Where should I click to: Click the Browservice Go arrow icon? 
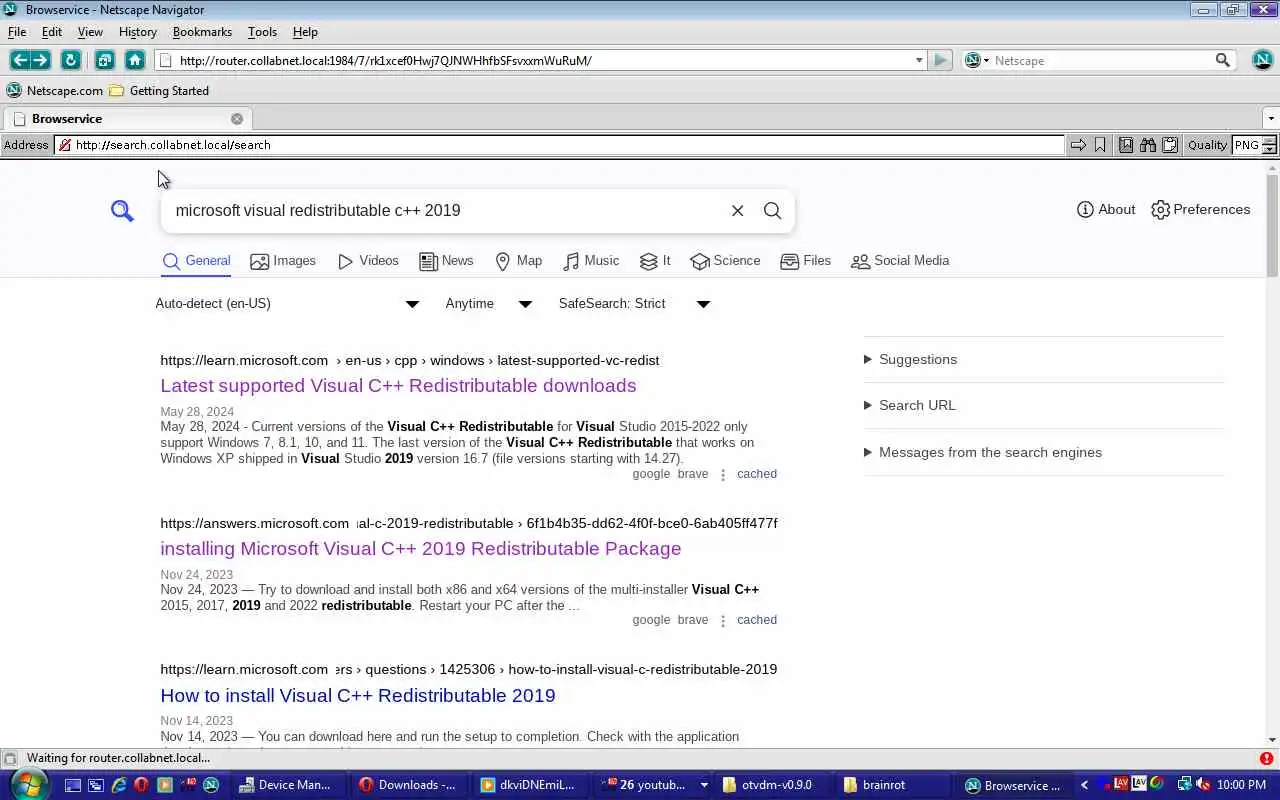[1078, 145]
